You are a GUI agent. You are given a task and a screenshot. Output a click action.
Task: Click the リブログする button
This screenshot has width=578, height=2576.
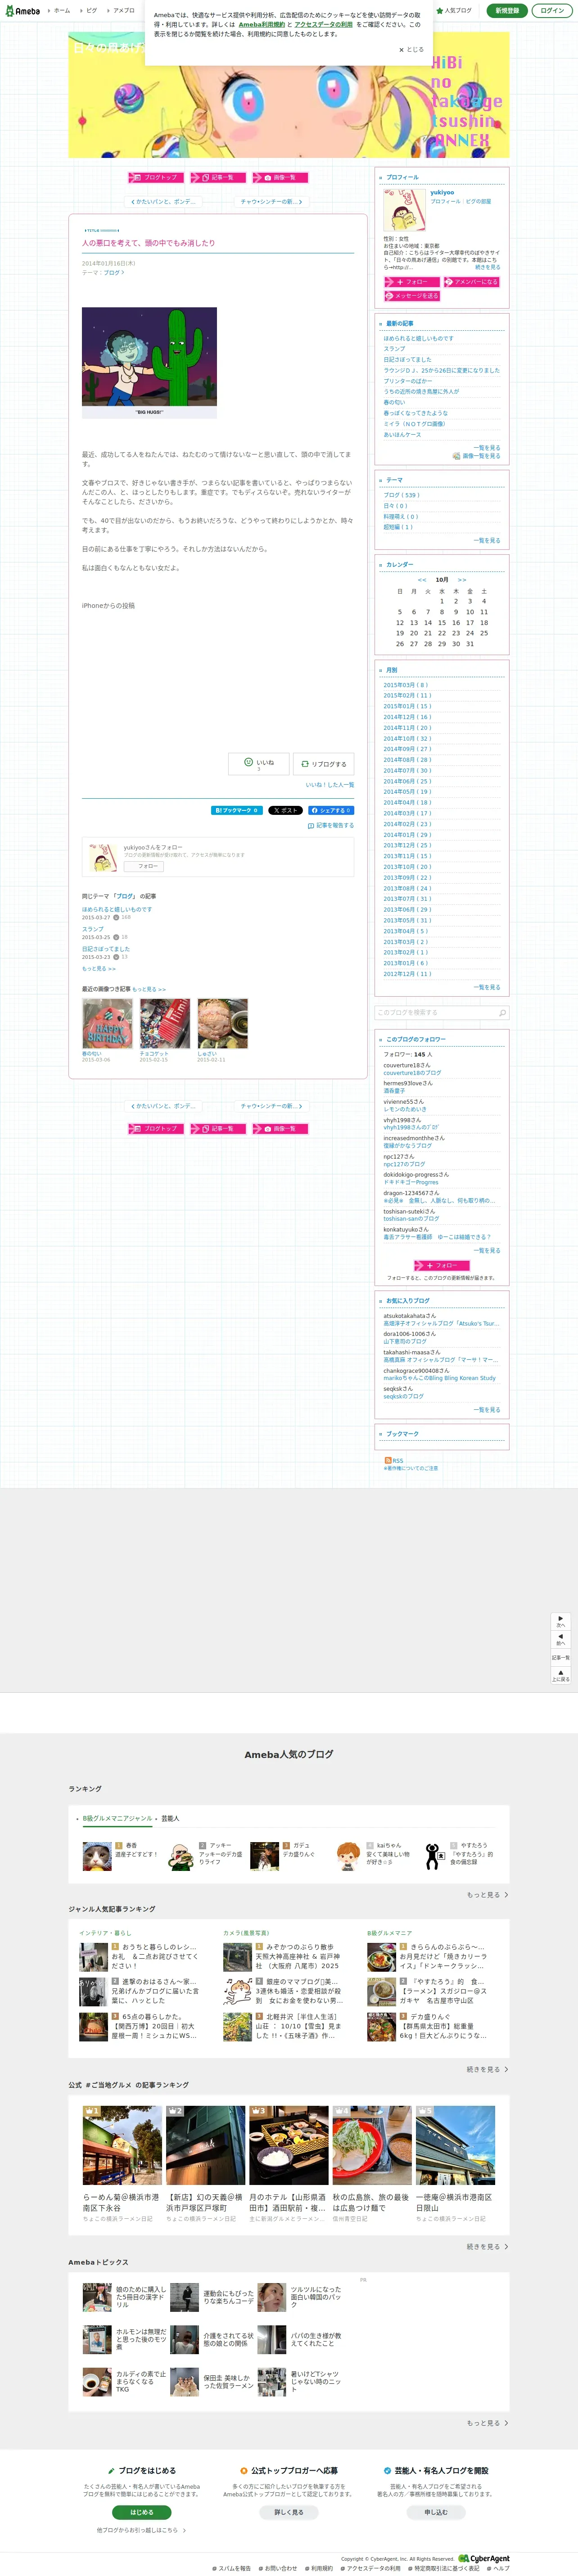[323, 764]
